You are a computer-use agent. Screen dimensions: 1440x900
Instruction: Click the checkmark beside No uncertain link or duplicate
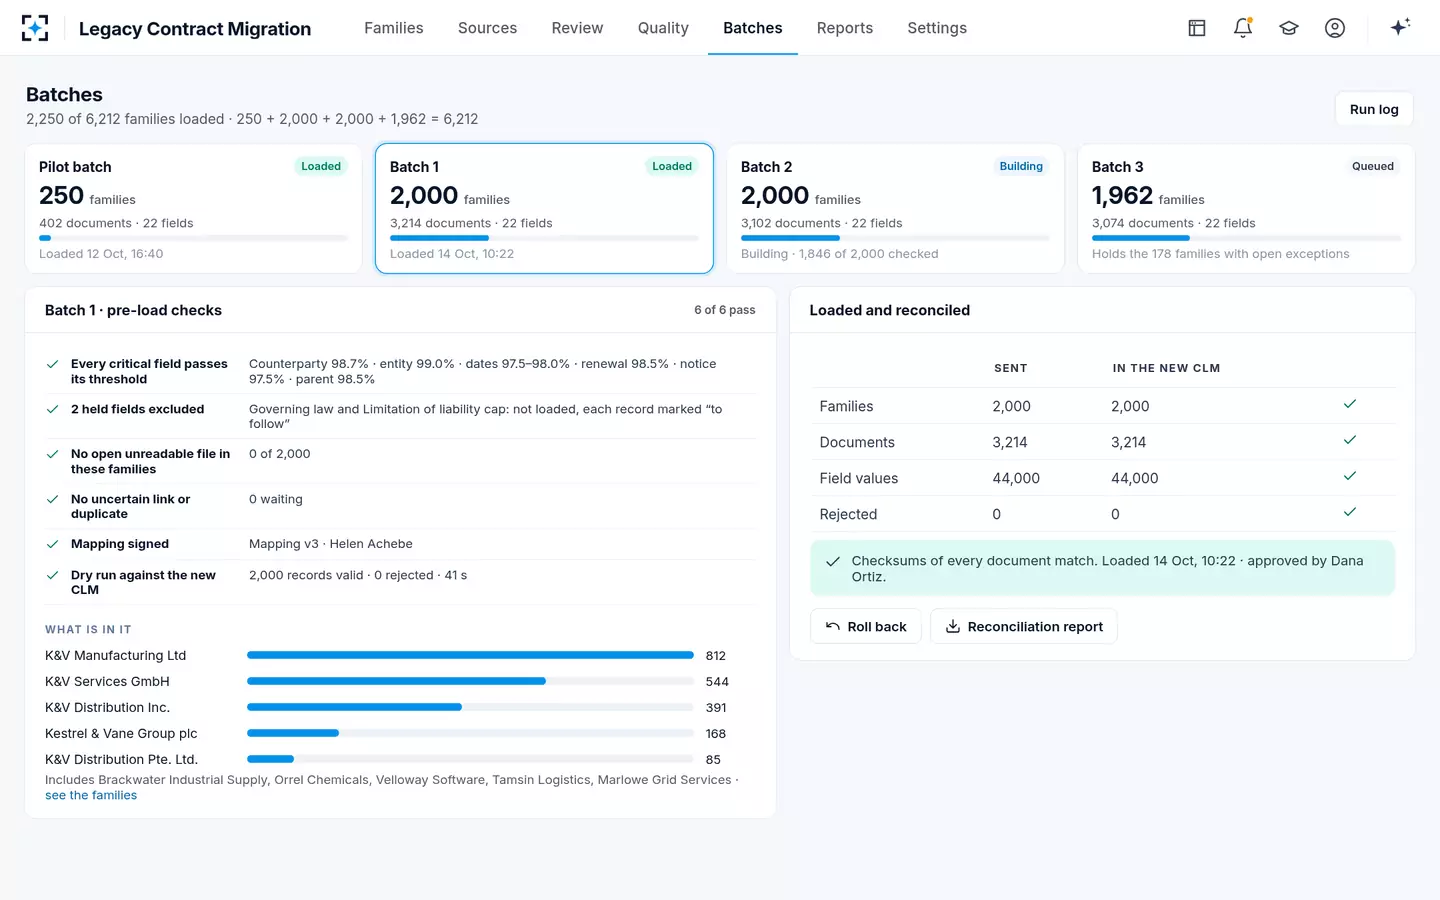53,499
